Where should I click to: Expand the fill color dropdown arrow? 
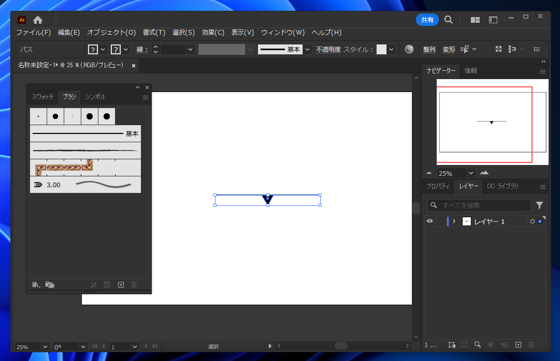click(x=103, y=49)
